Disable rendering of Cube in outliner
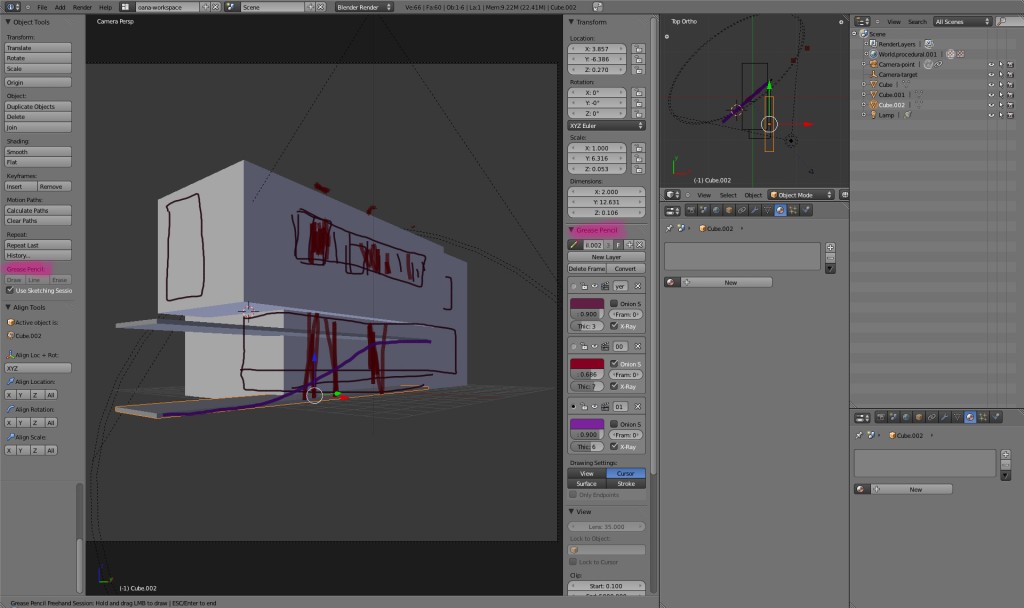The image size is (1024, 608). coord(1010,84)
